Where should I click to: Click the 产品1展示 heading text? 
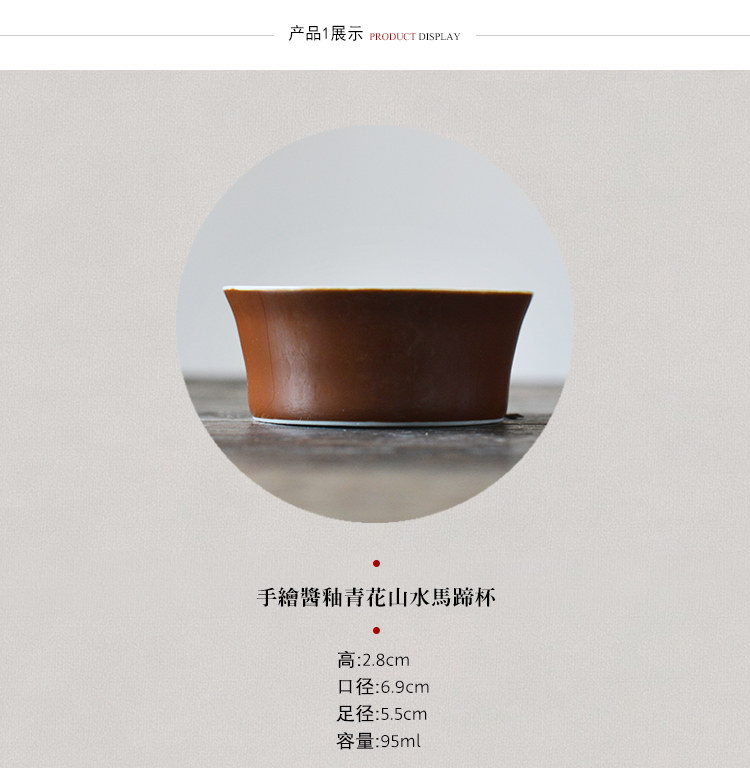(326, 34)
